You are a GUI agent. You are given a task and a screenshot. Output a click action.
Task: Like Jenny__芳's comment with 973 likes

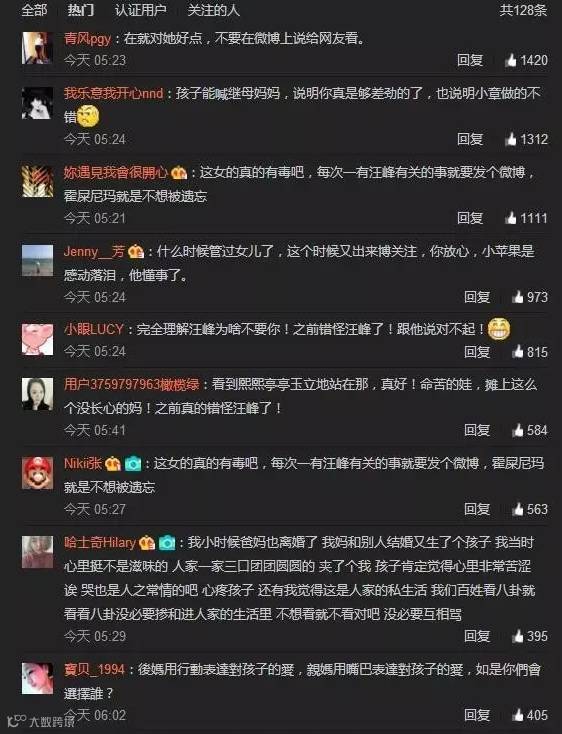point(518,297)
